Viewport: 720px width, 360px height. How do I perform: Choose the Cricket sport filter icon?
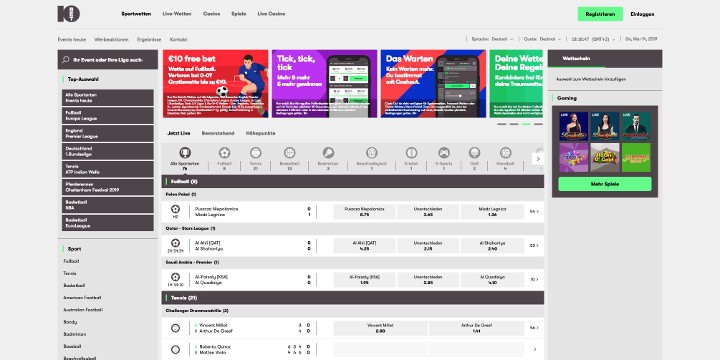click(x=411, y=153)
